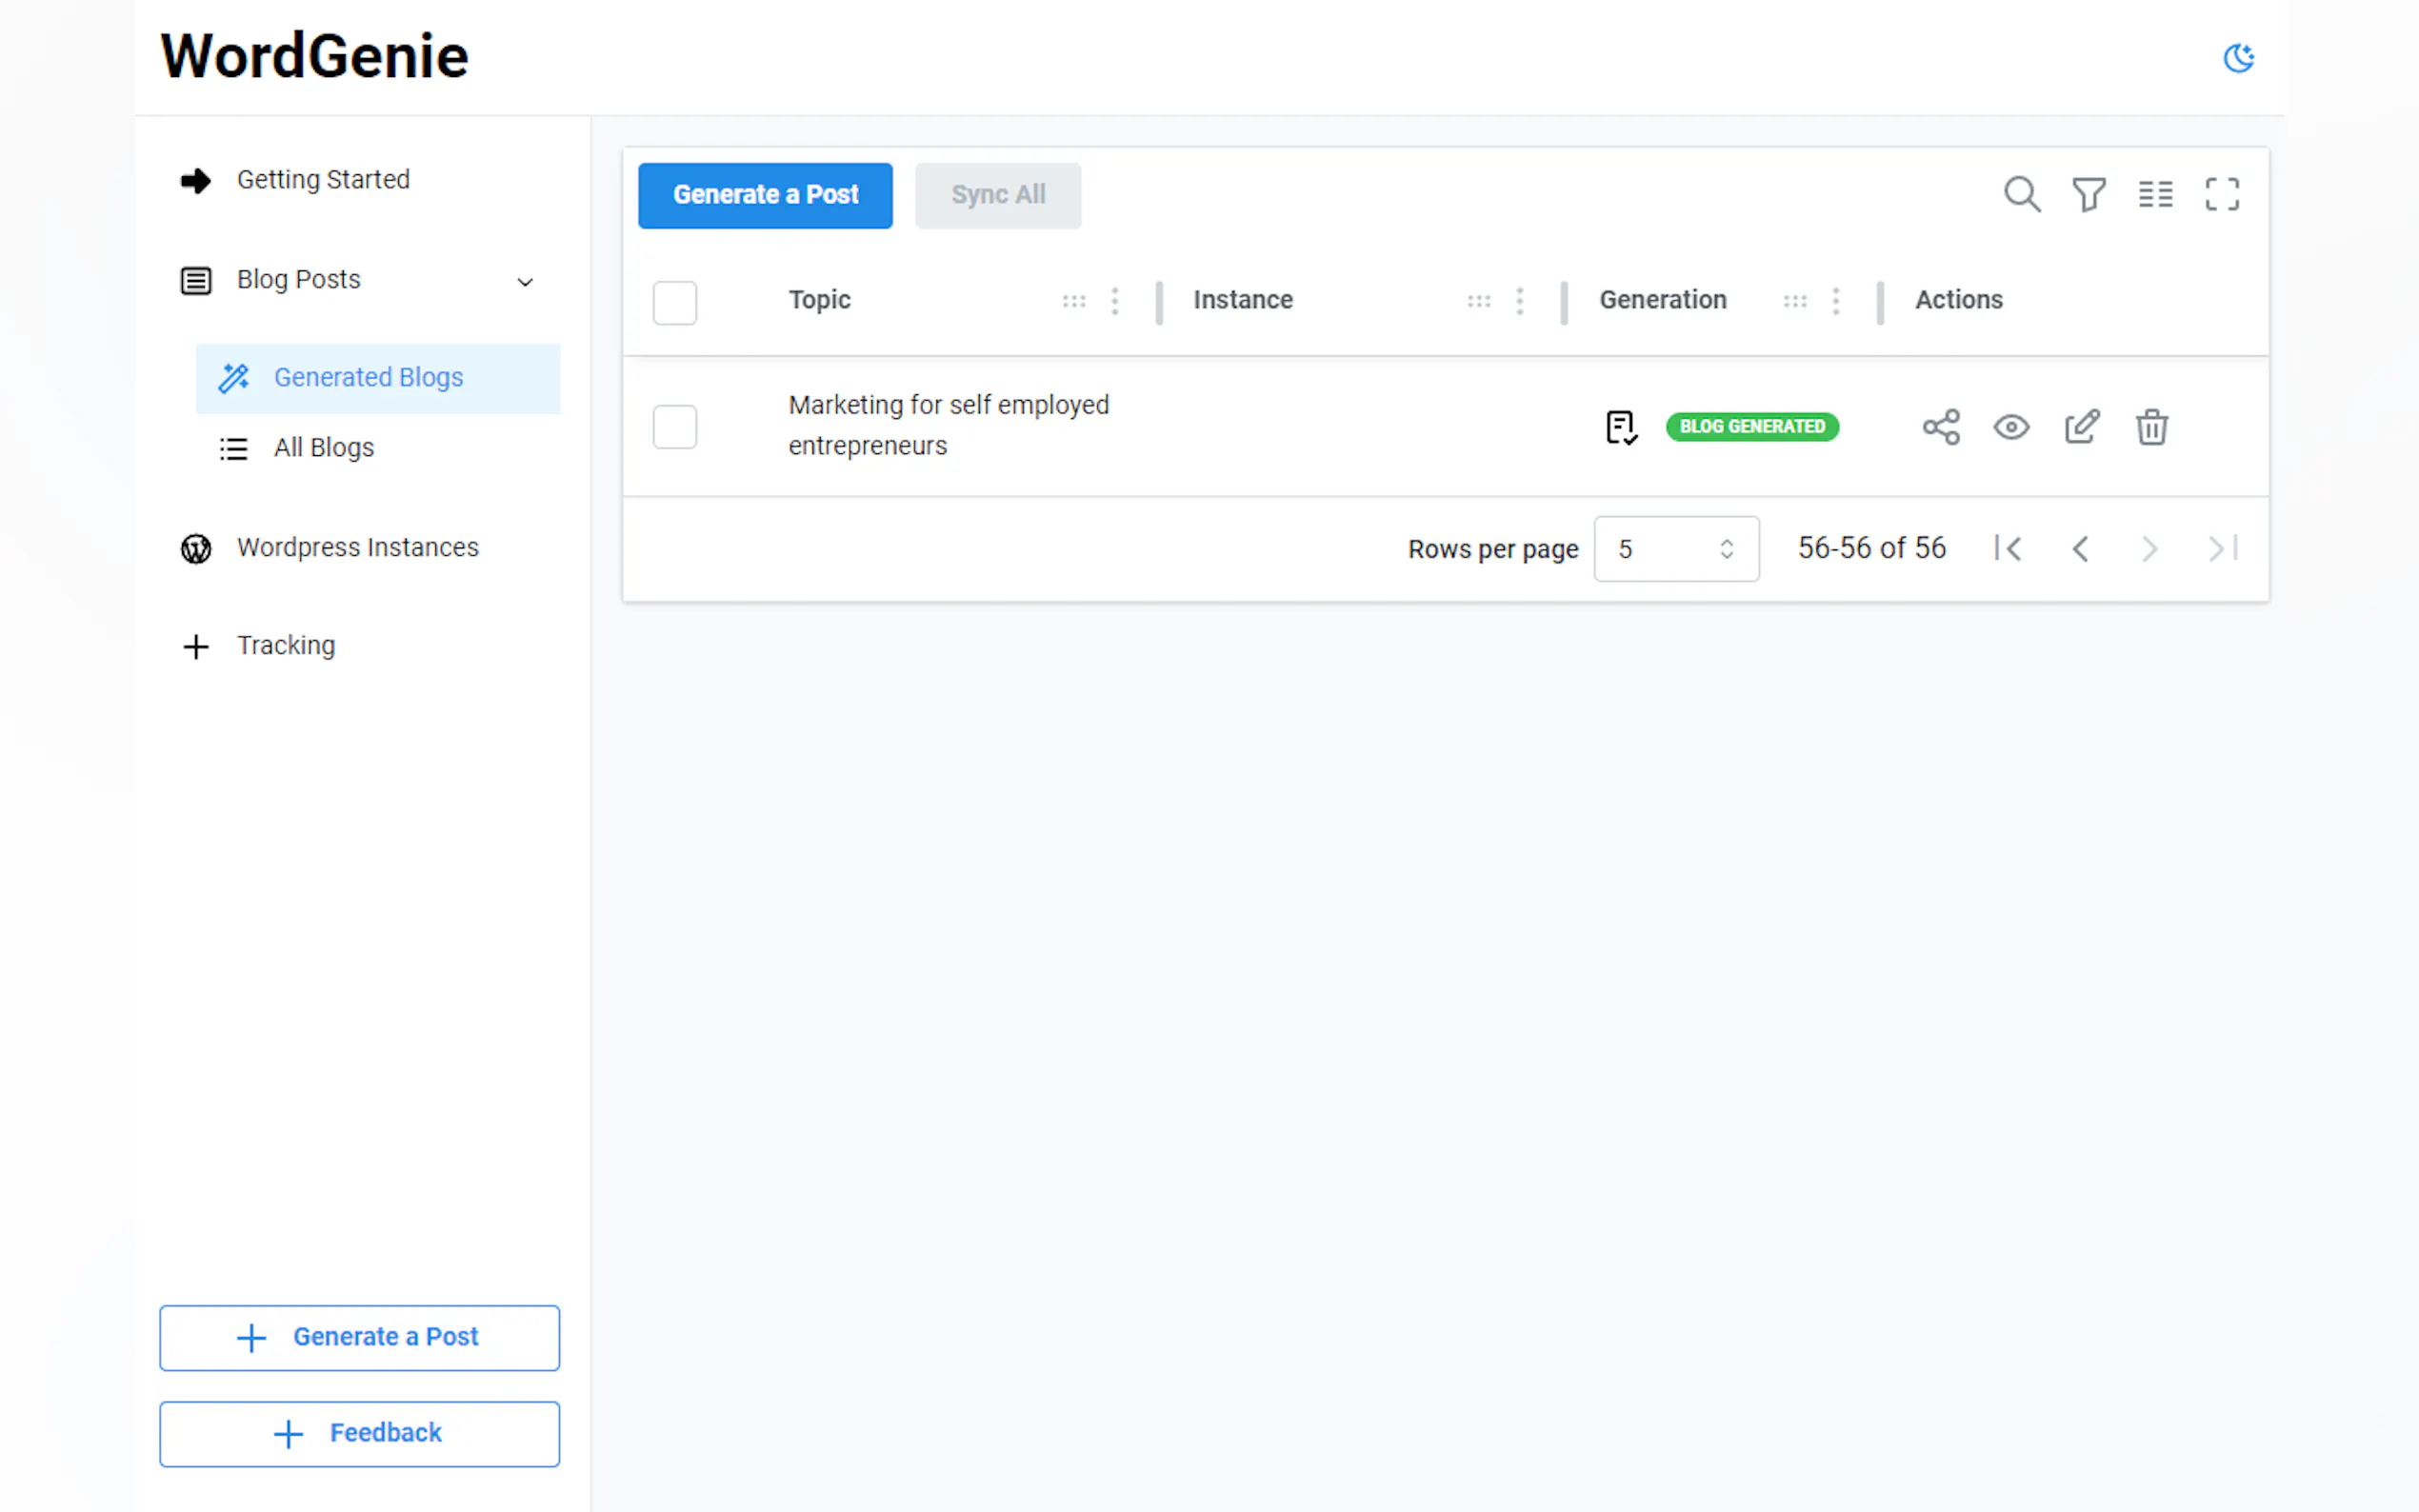Toggle fullscreen table view icon

coord(2221,194)
